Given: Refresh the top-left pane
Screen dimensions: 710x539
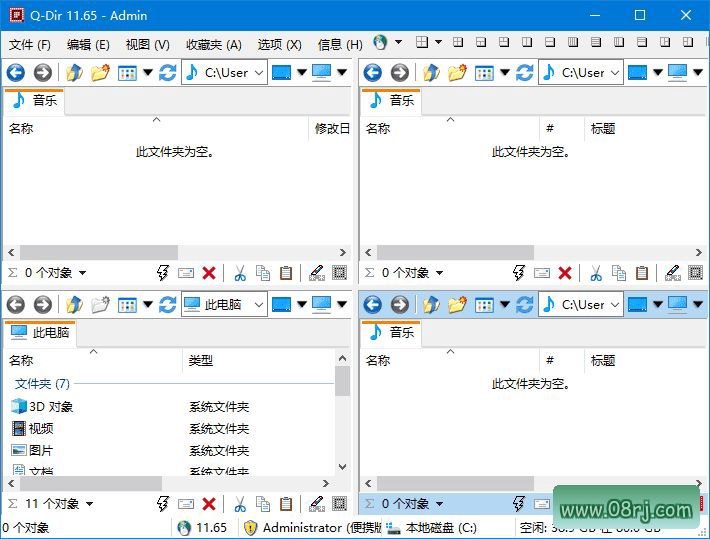Looking at the screenshot, I should (x=167, y=72).
